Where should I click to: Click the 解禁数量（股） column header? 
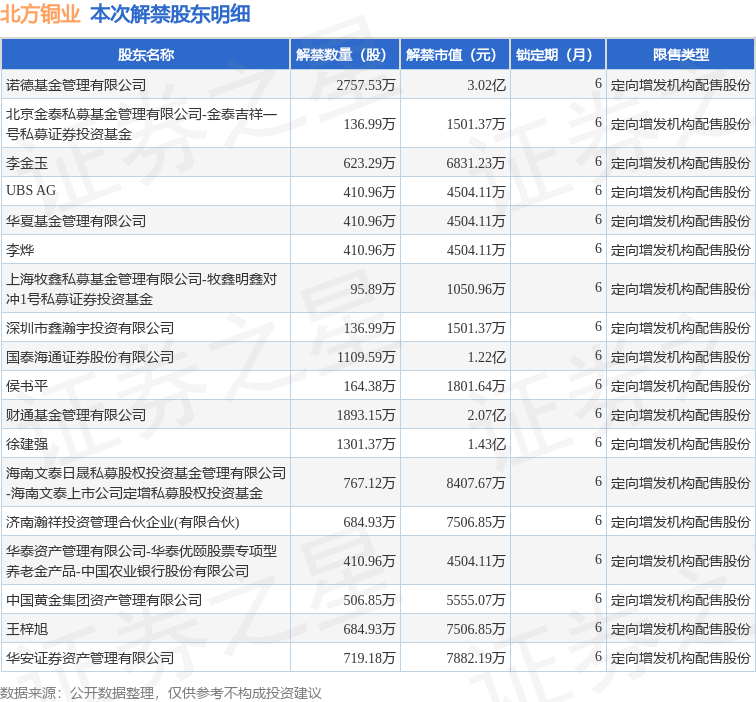(x=343, y=55)
